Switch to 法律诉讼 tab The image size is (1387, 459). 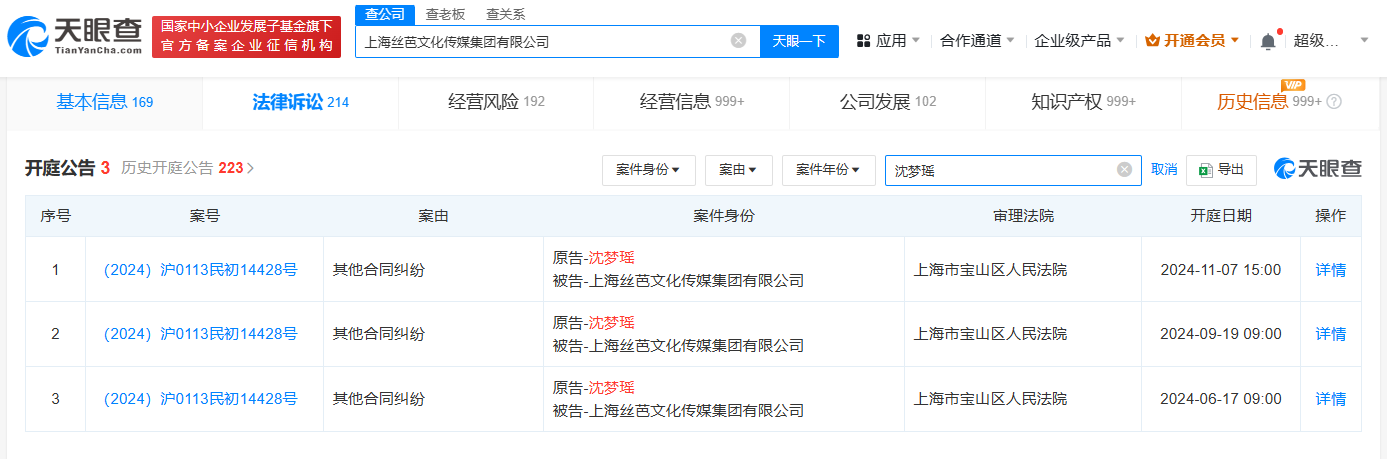click(x=300, y=102)
